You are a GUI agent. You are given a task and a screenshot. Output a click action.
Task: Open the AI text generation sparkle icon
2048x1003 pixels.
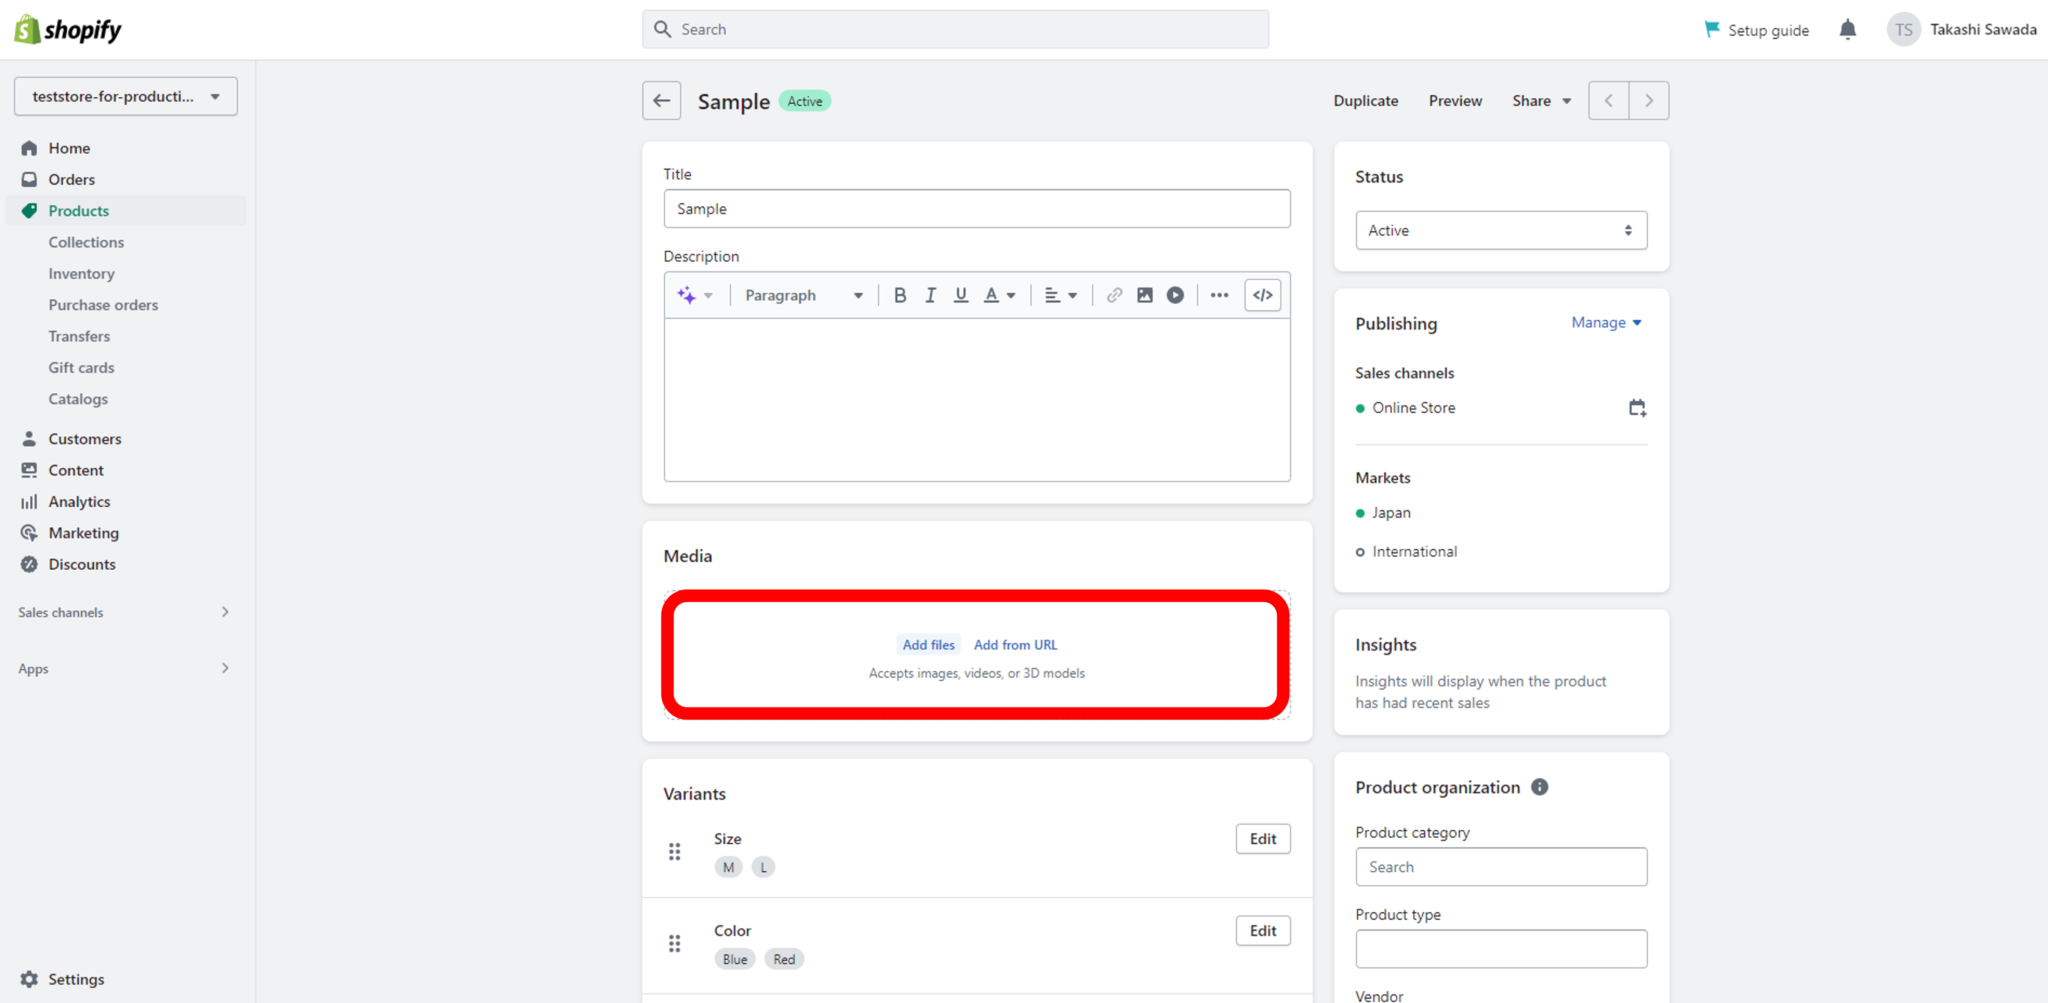(686, 294)
